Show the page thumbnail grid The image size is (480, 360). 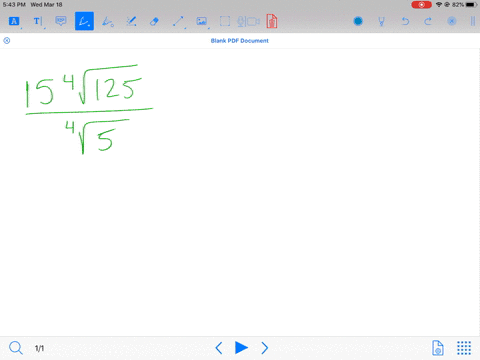[x=464, y=348]
